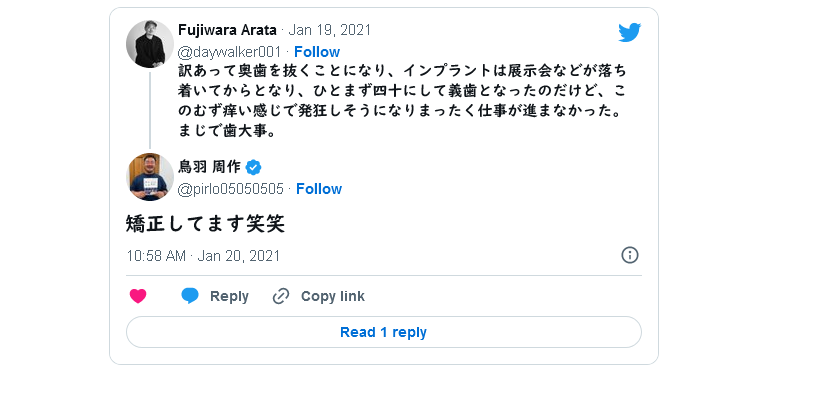The width and height of the screenshot is (825, 401).
Task: Click the @pirlo05050505 handle
Action: (231, 189)
